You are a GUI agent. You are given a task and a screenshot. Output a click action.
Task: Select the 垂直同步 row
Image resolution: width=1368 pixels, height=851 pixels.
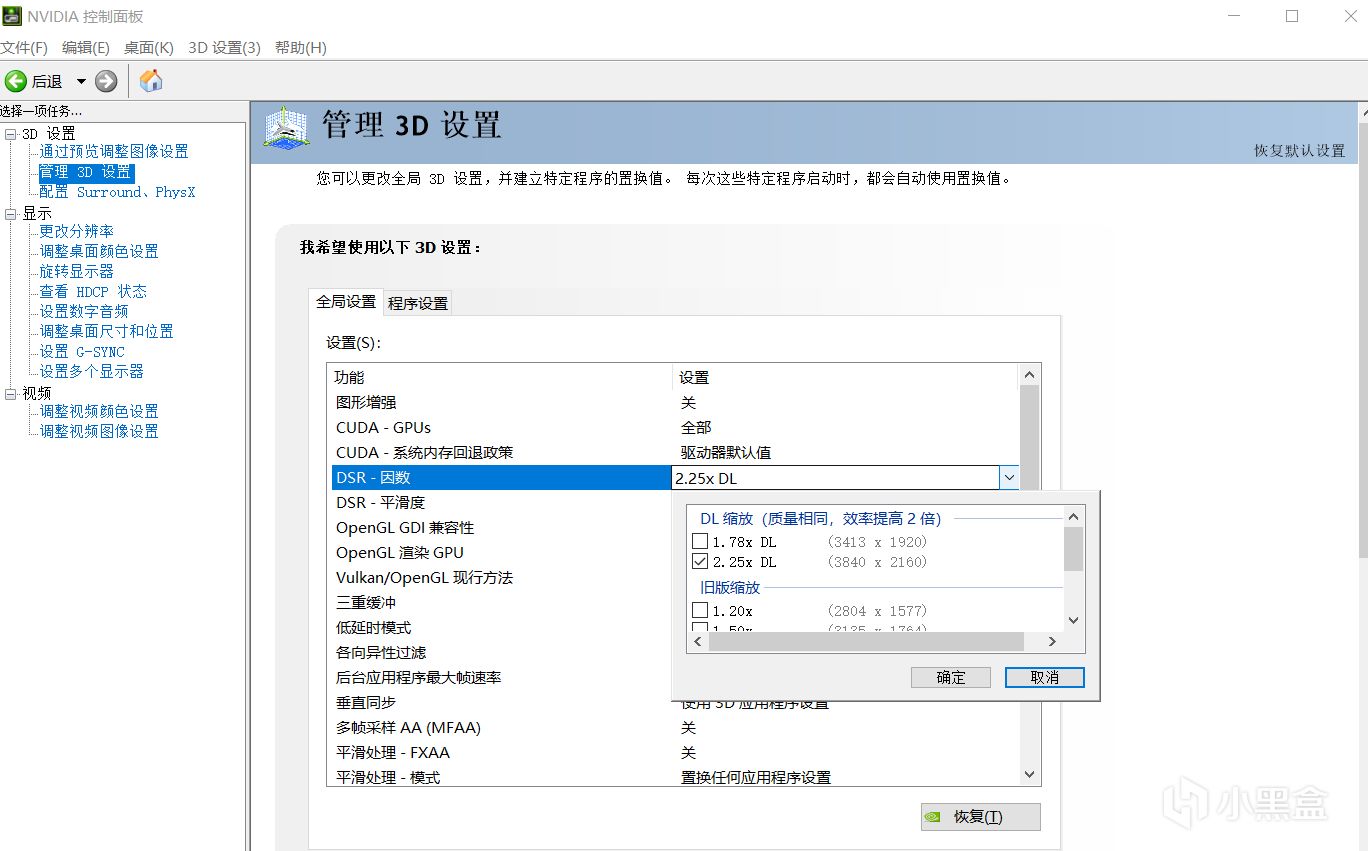pyautogui.click(x=501, y=702)
